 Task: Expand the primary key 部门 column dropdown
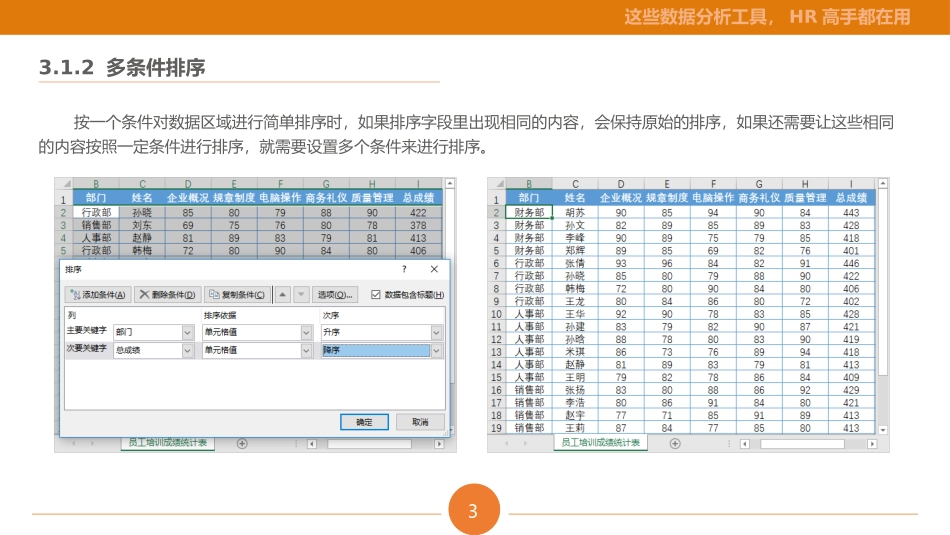[188, 332]
